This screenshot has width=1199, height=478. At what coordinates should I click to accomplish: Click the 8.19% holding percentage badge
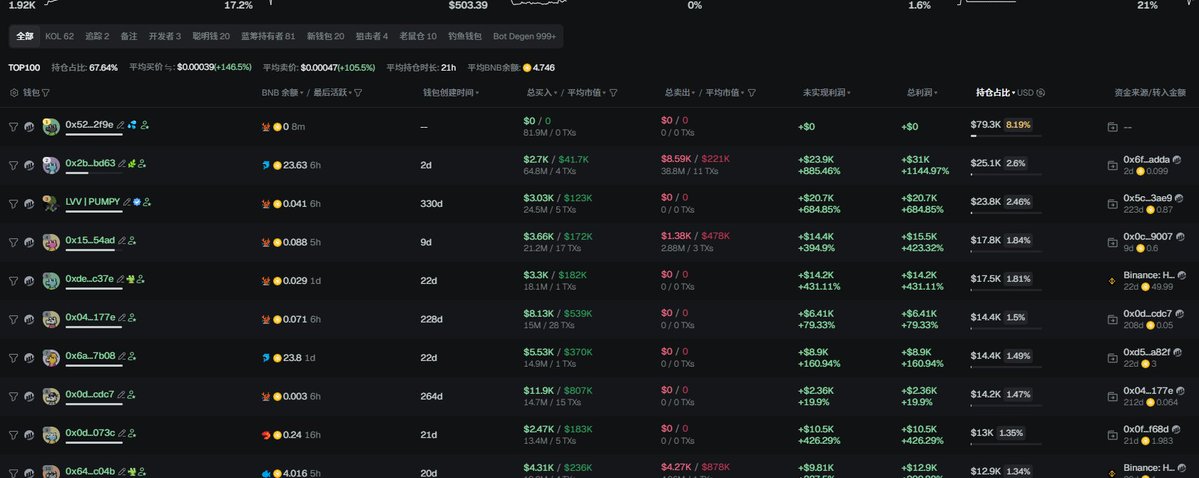click(1018, 125)
